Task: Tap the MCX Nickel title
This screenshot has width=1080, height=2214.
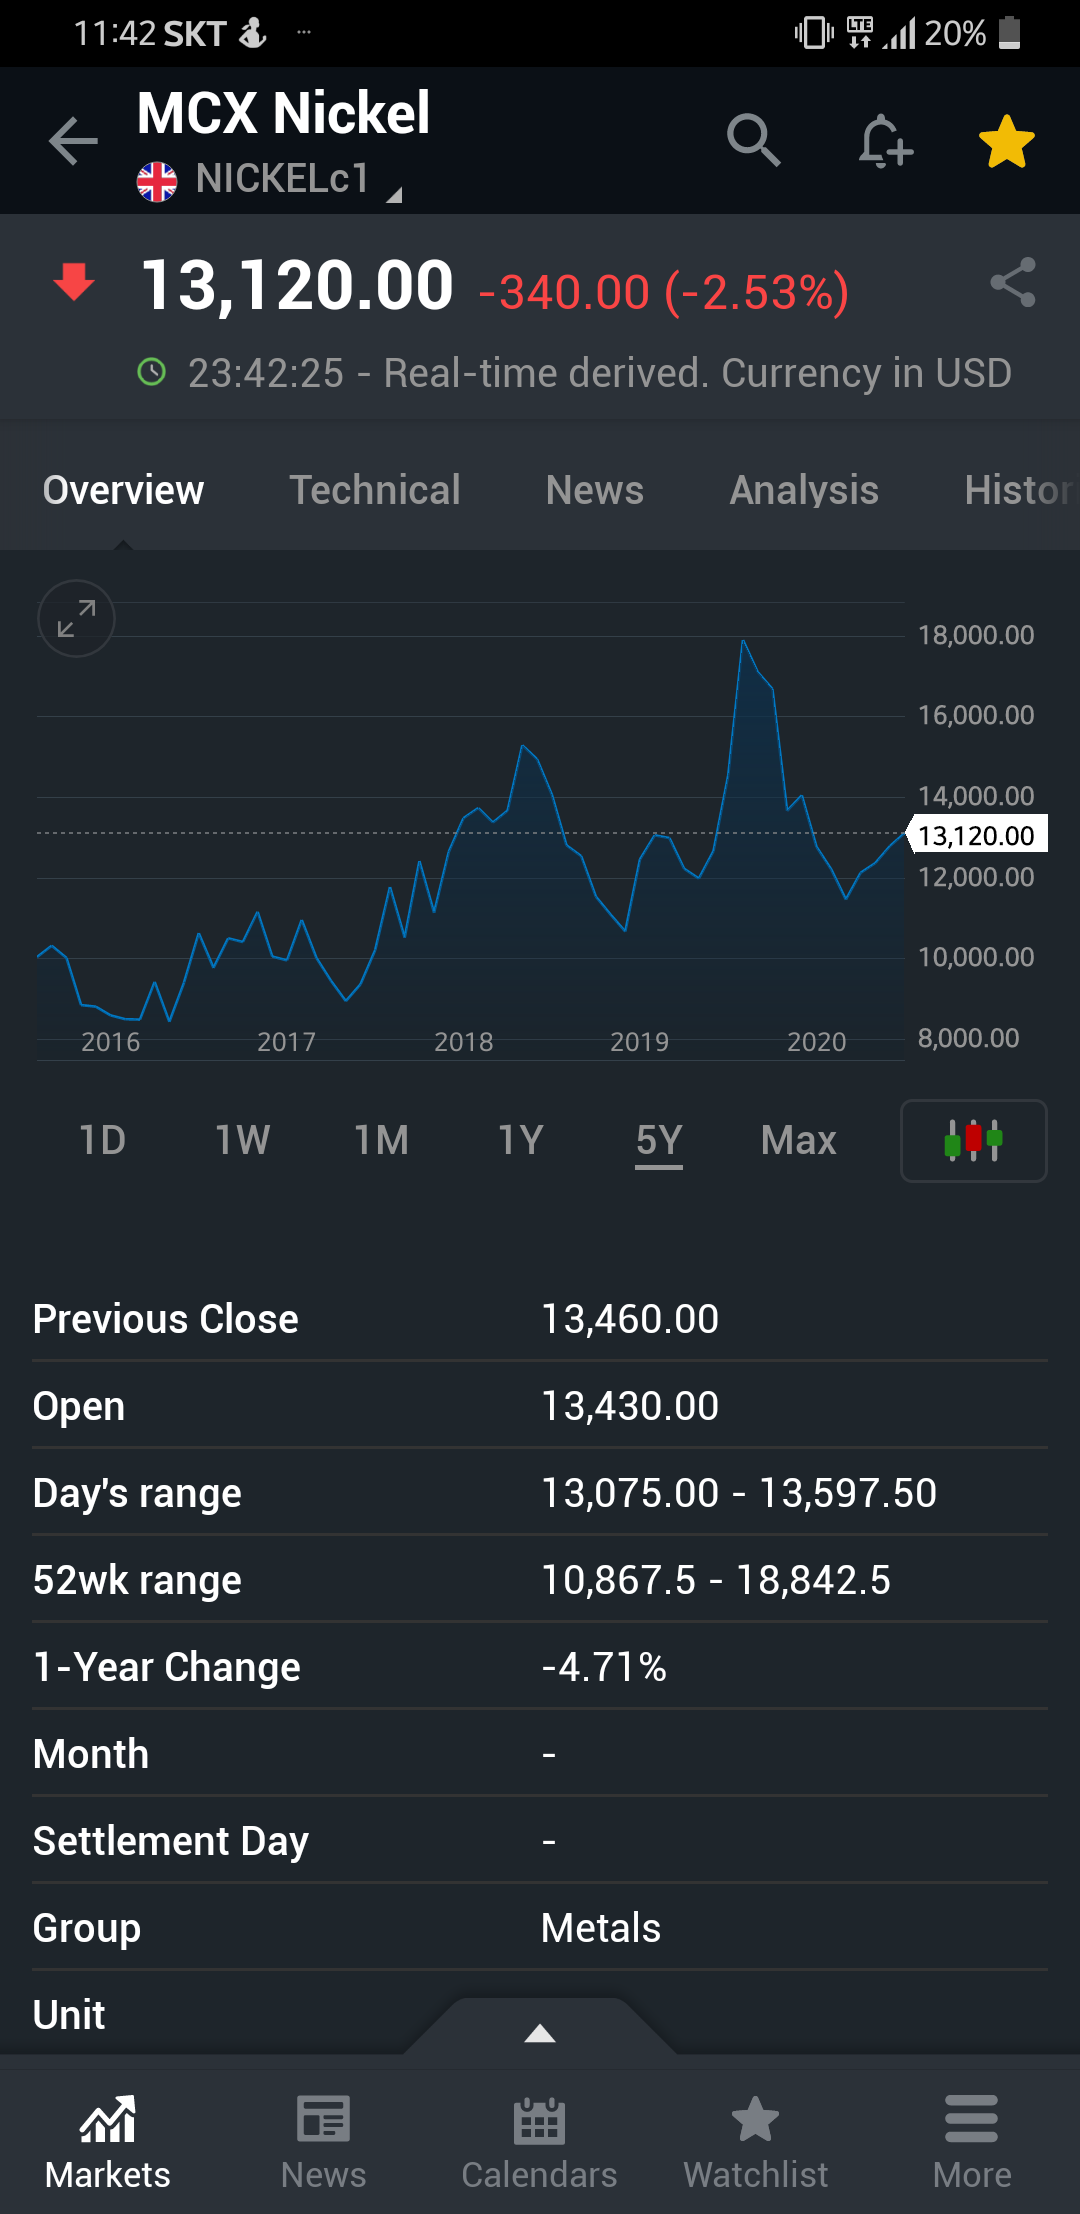Action: [283, 113]
